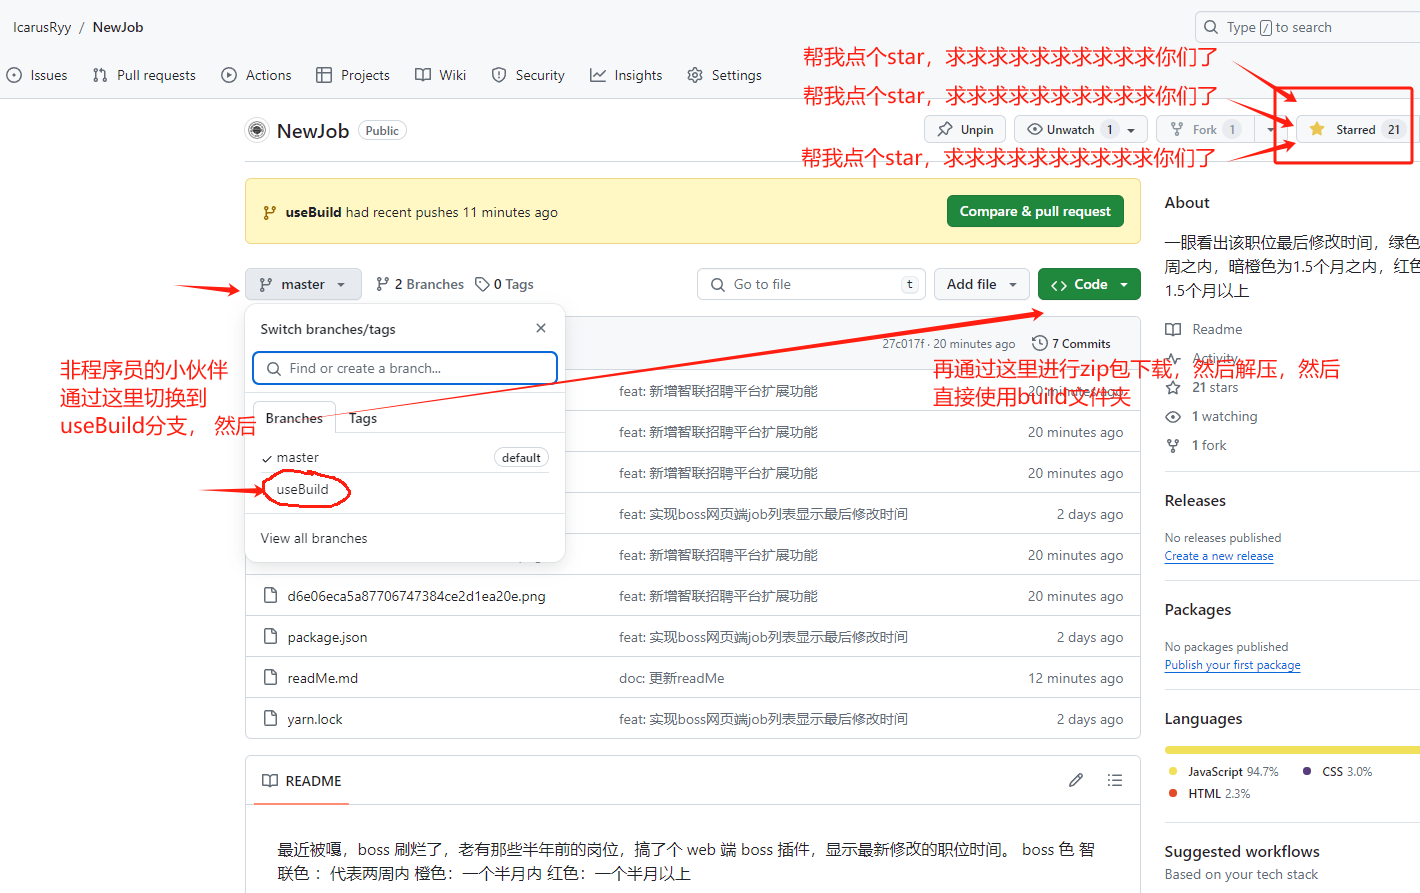Open the README outline list icon

click(1115, 780)
